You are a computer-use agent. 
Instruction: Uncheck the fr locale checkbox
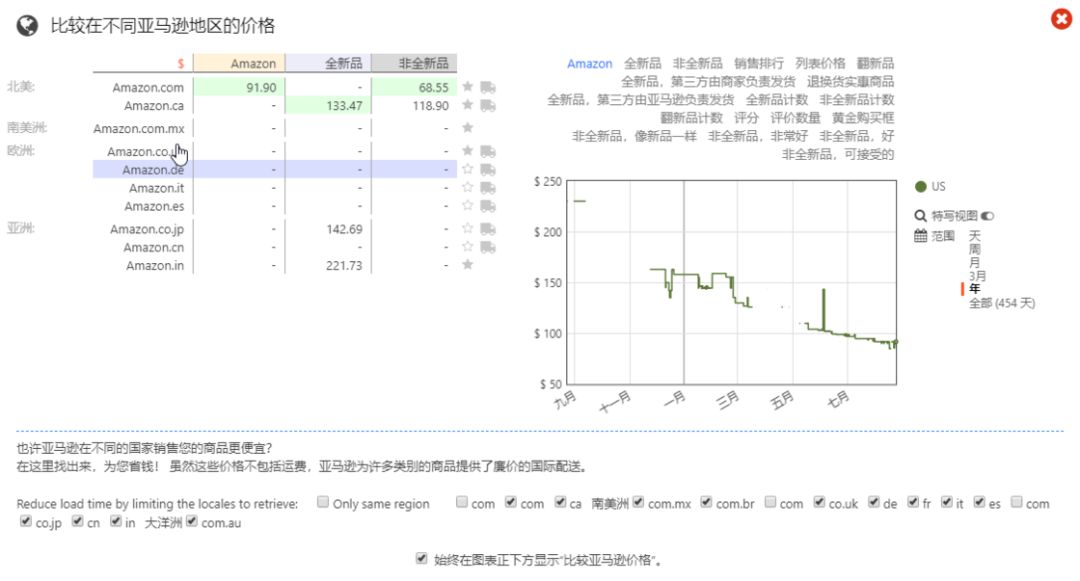tap(913, 502)
